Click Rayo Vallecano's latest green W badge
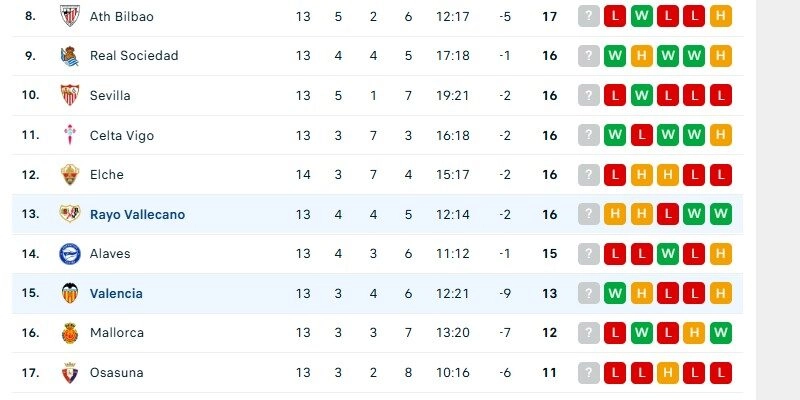This screenshot has height=400, width=800. (720, 214)
